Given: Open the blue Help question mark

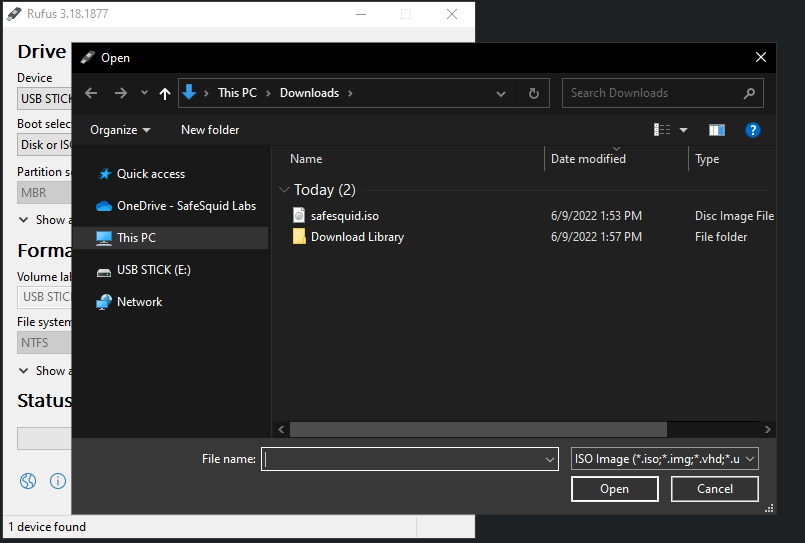Looking at the screenshot, I should (752, 130).
